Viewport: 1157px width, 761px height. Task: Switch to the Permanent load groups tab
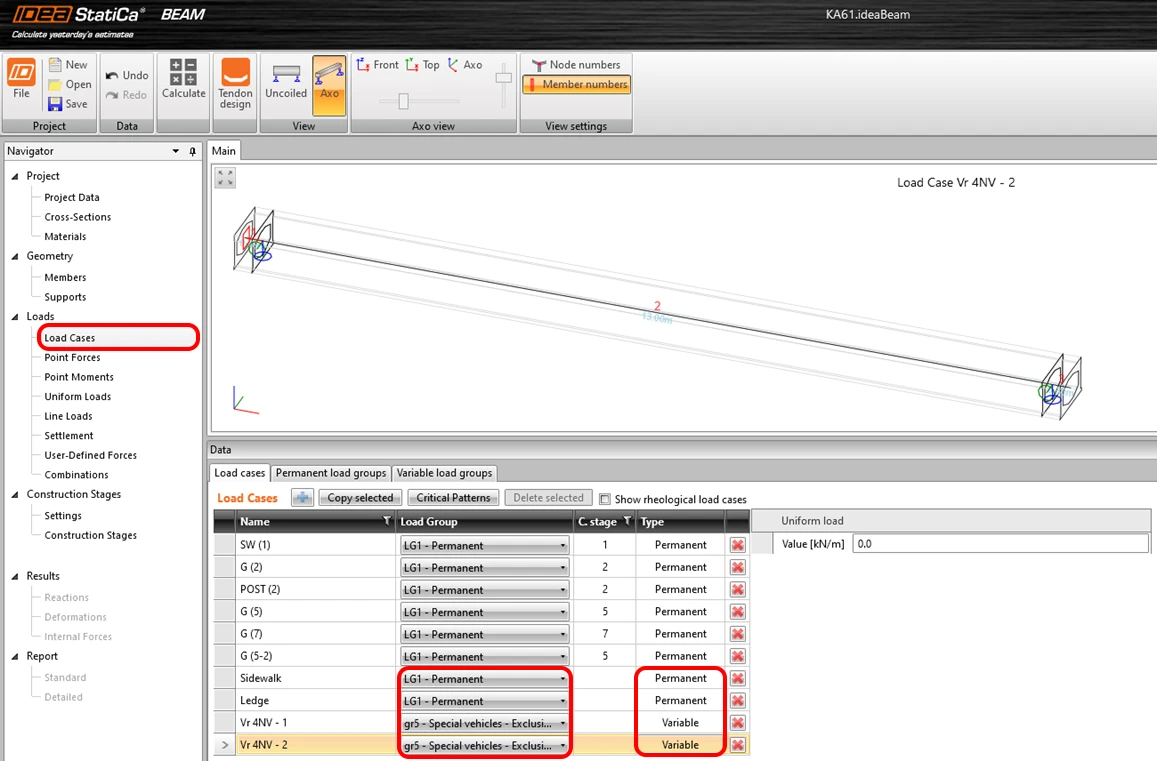click(331, 473)
